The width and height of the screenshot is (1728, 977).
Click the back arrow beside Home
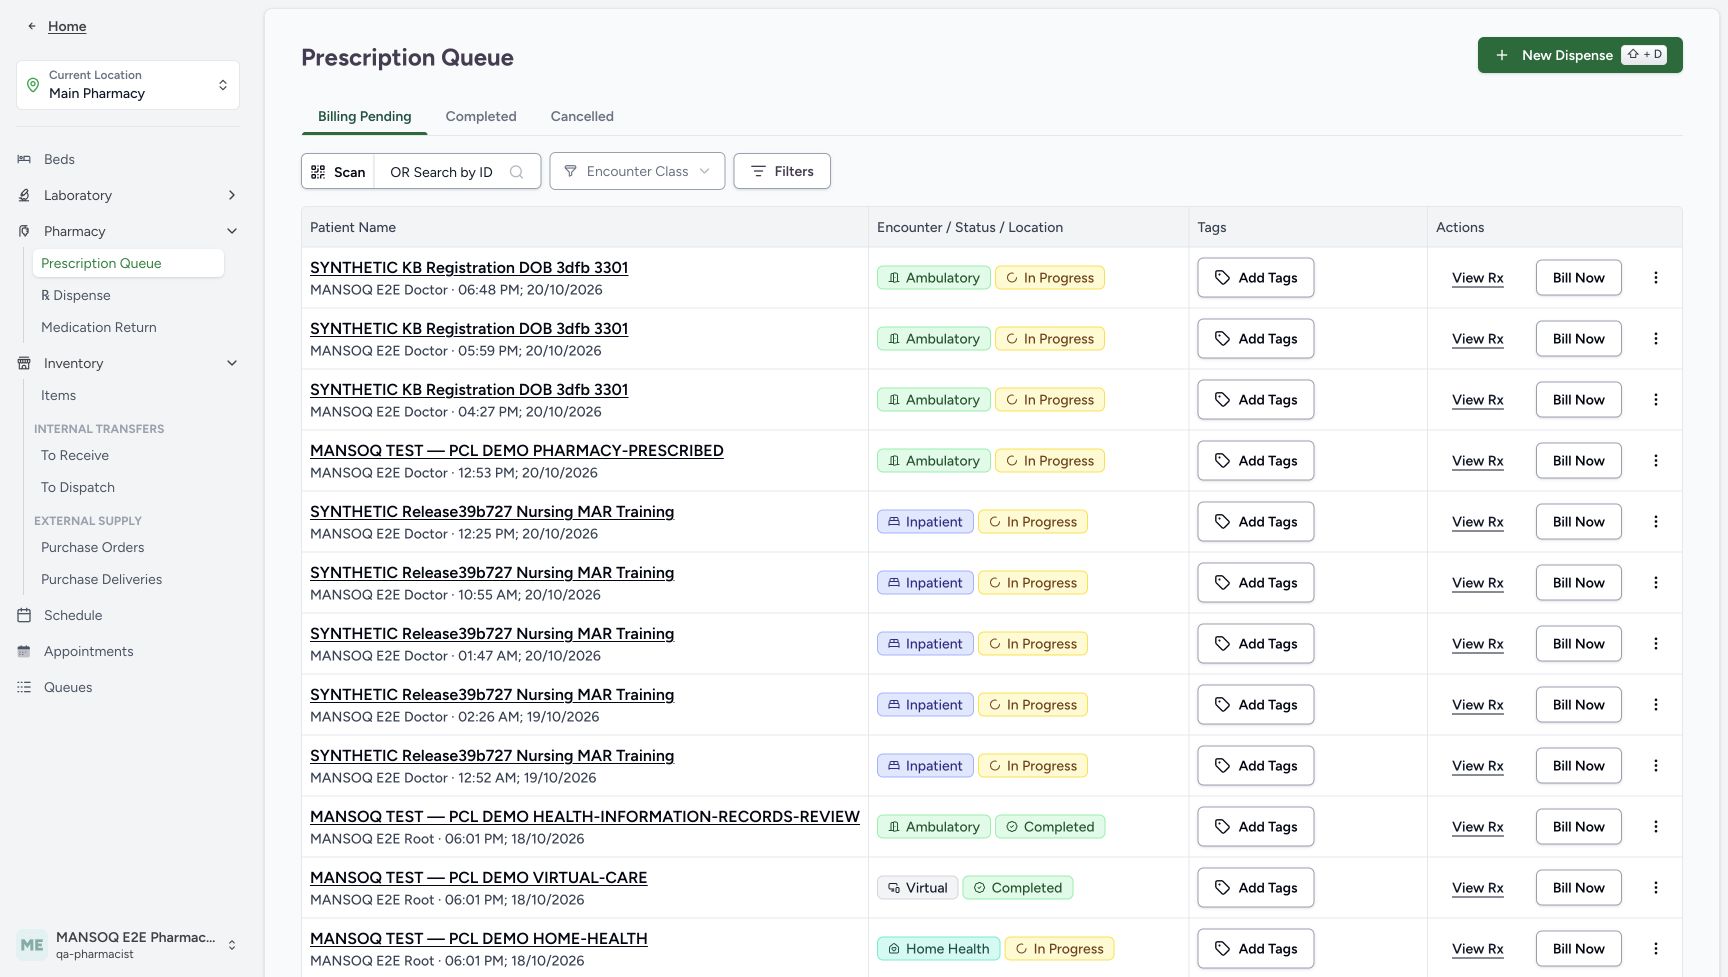click(32, 26)
